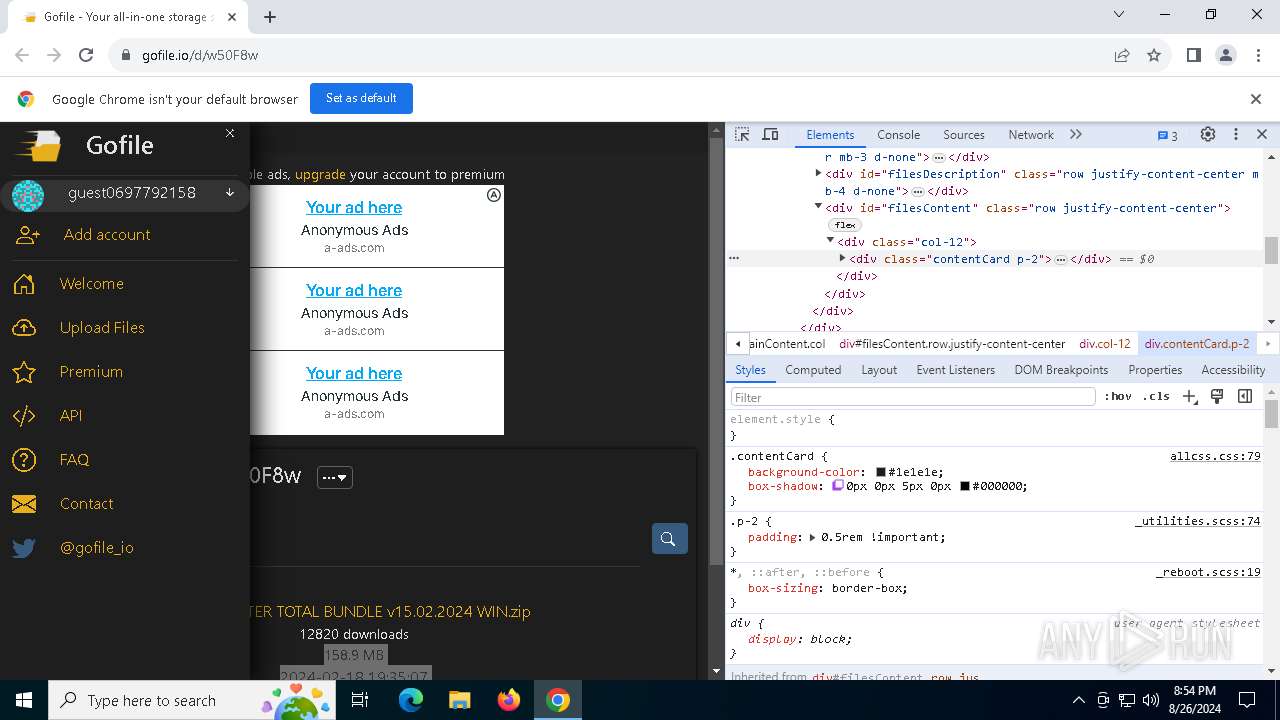Select div#filesContent breadcrumb
1280x720 pixels.
[x=952, y=343]
